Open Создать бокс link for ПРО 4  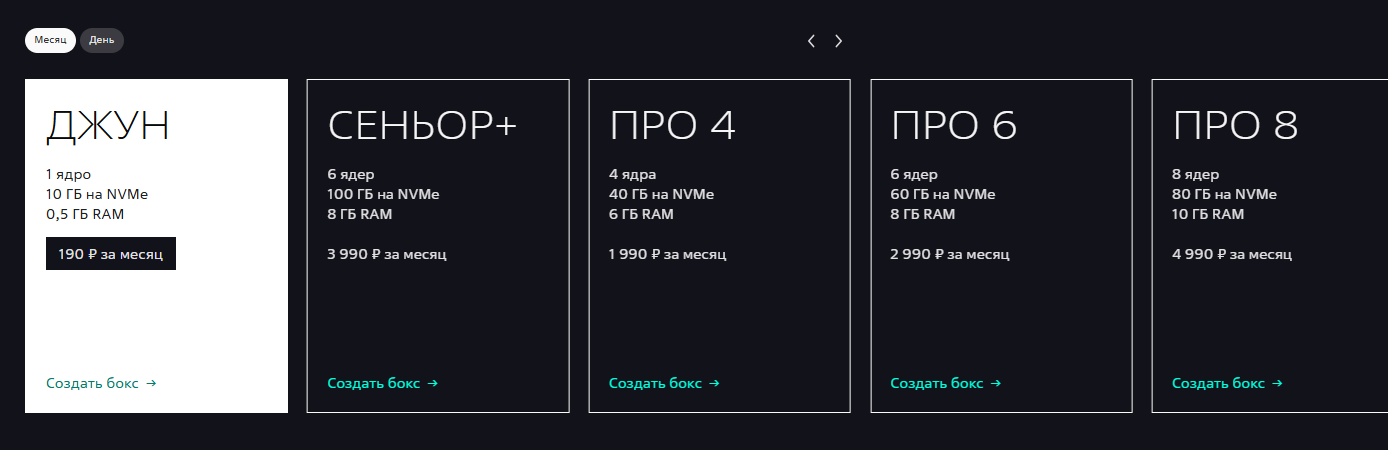point(655,383)
